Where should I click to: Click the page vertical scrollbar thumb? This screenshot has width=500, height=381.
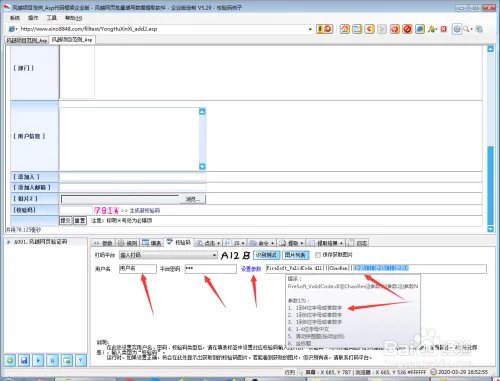pyautogui.click(x=490, y=185)
